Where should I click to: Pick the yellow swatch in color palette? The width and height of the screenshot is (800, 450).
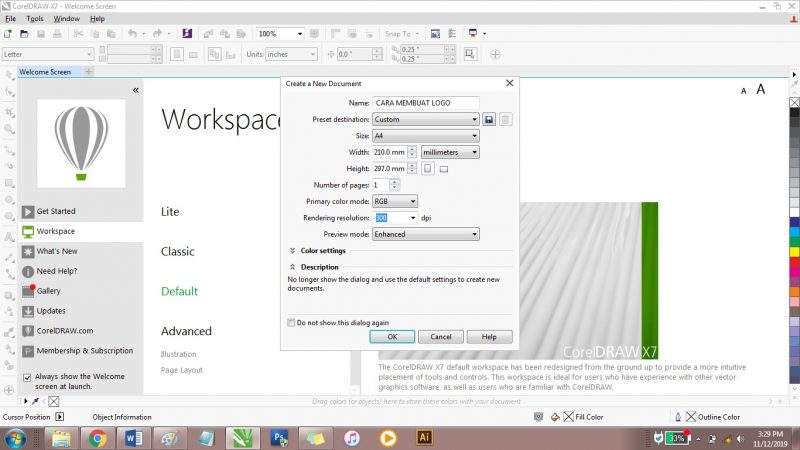pyautogui.click(x=794, y=252)
